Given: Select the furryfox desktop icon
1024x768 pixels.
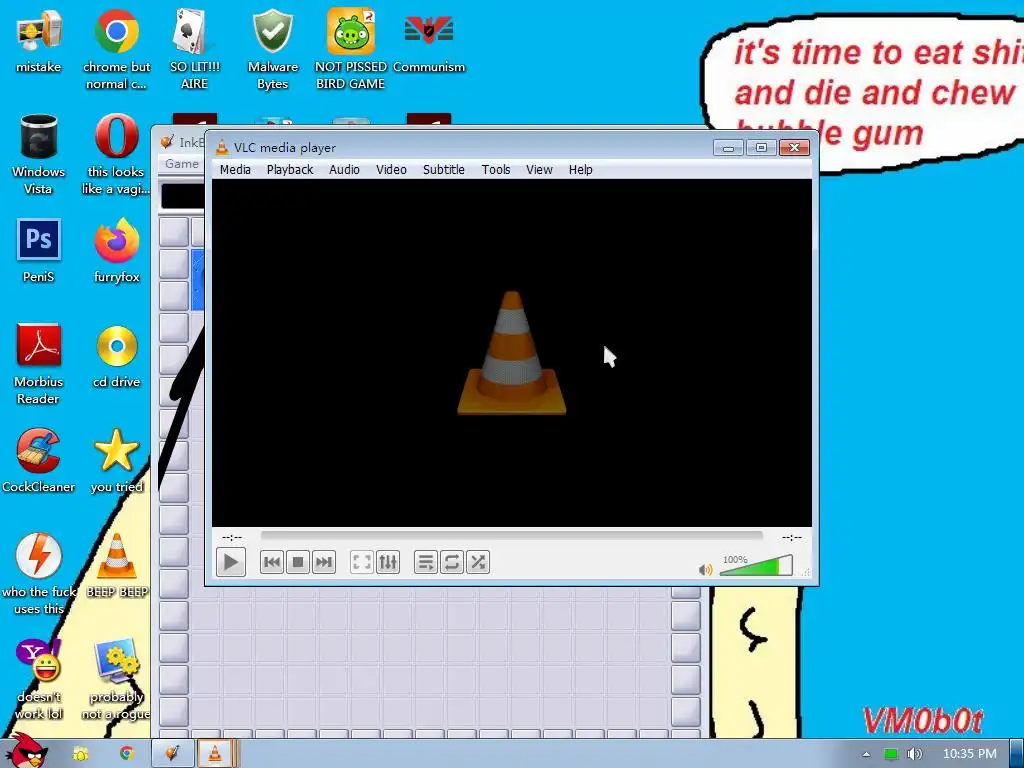Looking at the screenshot, I should (x=116, y=251).
